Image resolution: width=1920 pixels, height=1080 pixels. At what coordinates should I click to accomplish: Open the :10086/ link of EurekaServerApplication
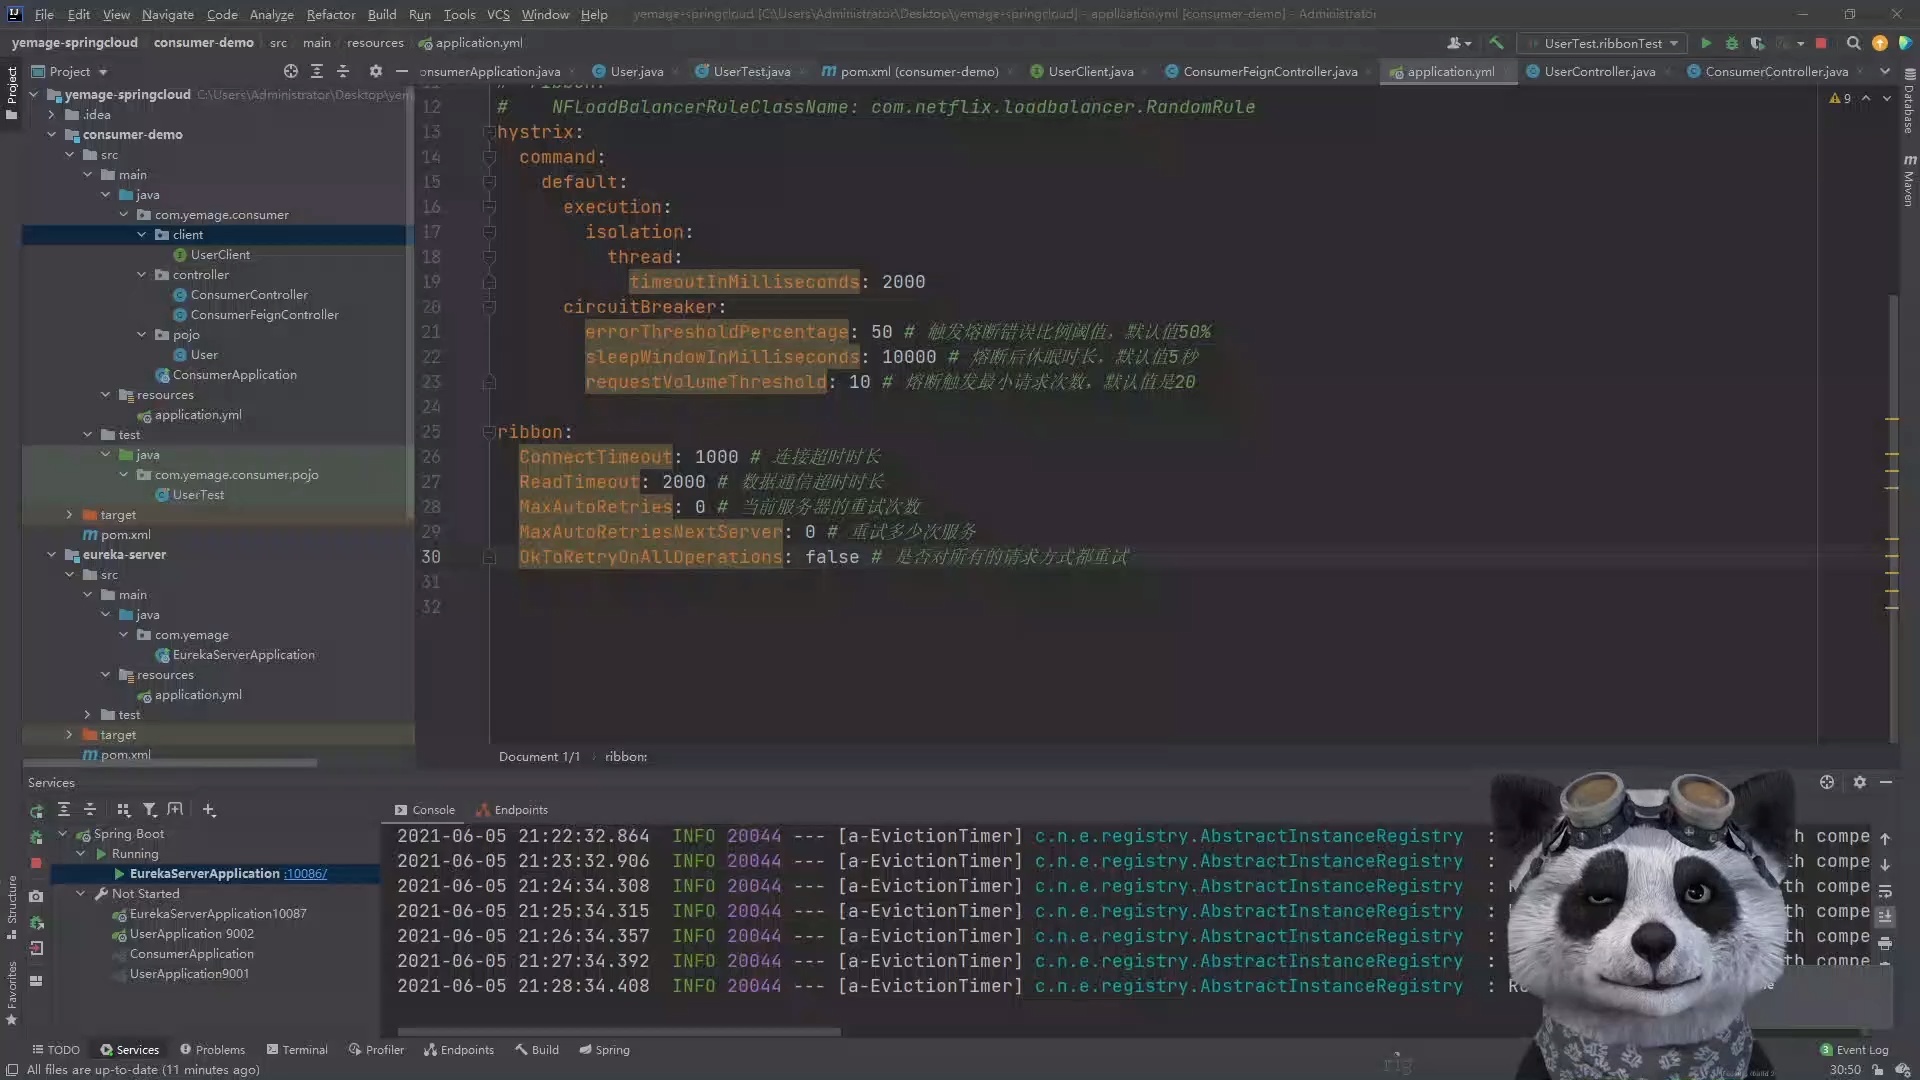(305, 874)
